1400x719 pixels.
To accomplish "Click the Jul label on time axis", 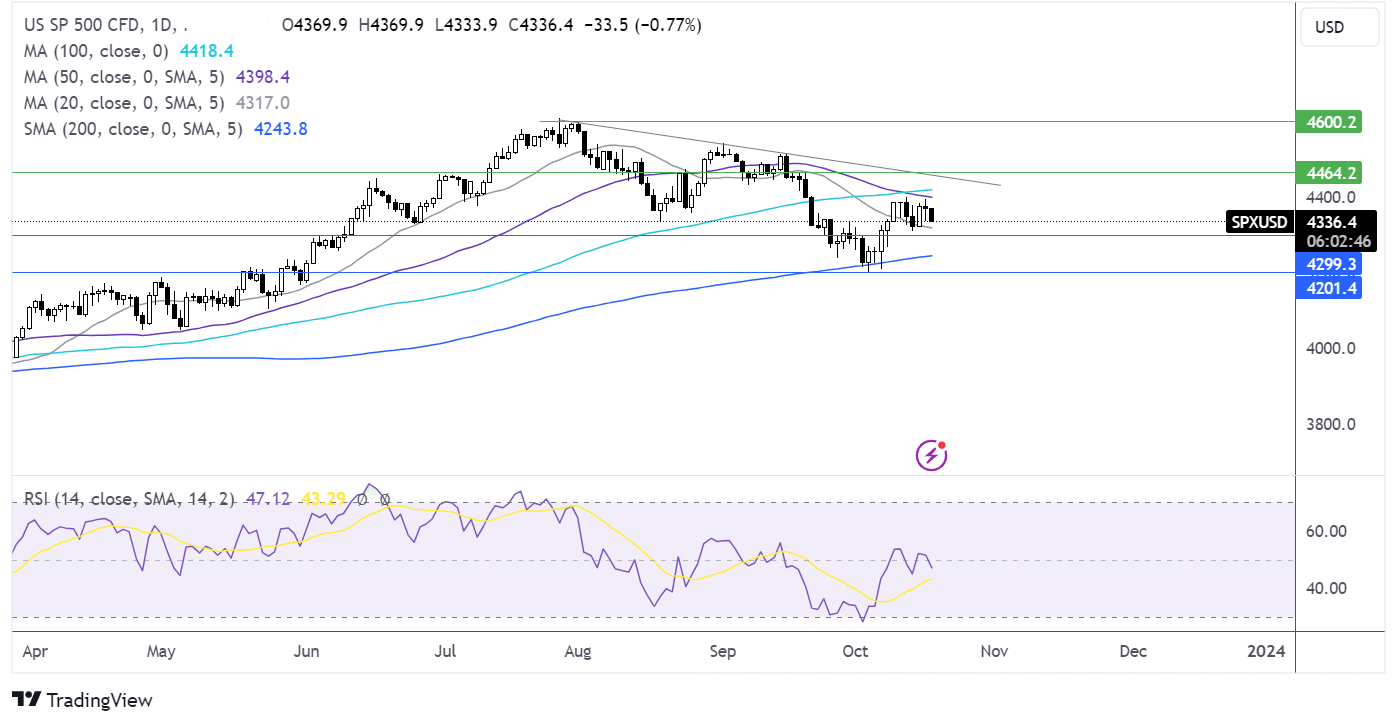I will click(447, 651).
